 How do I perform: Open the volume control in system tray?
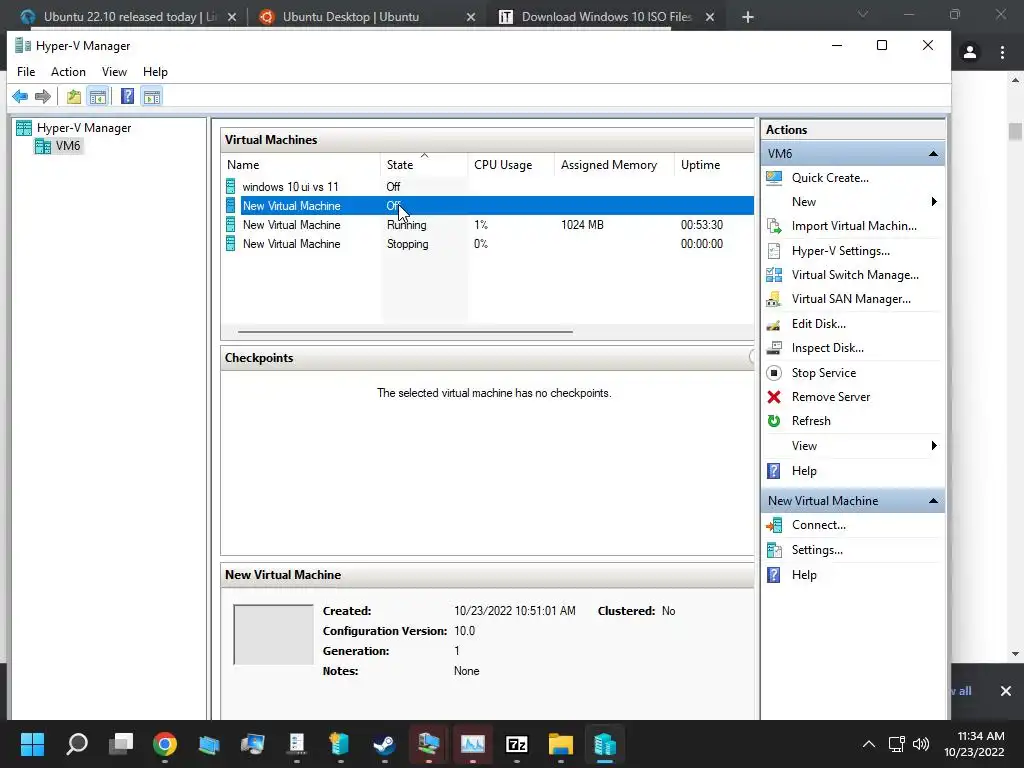click(x=921, y=744)
